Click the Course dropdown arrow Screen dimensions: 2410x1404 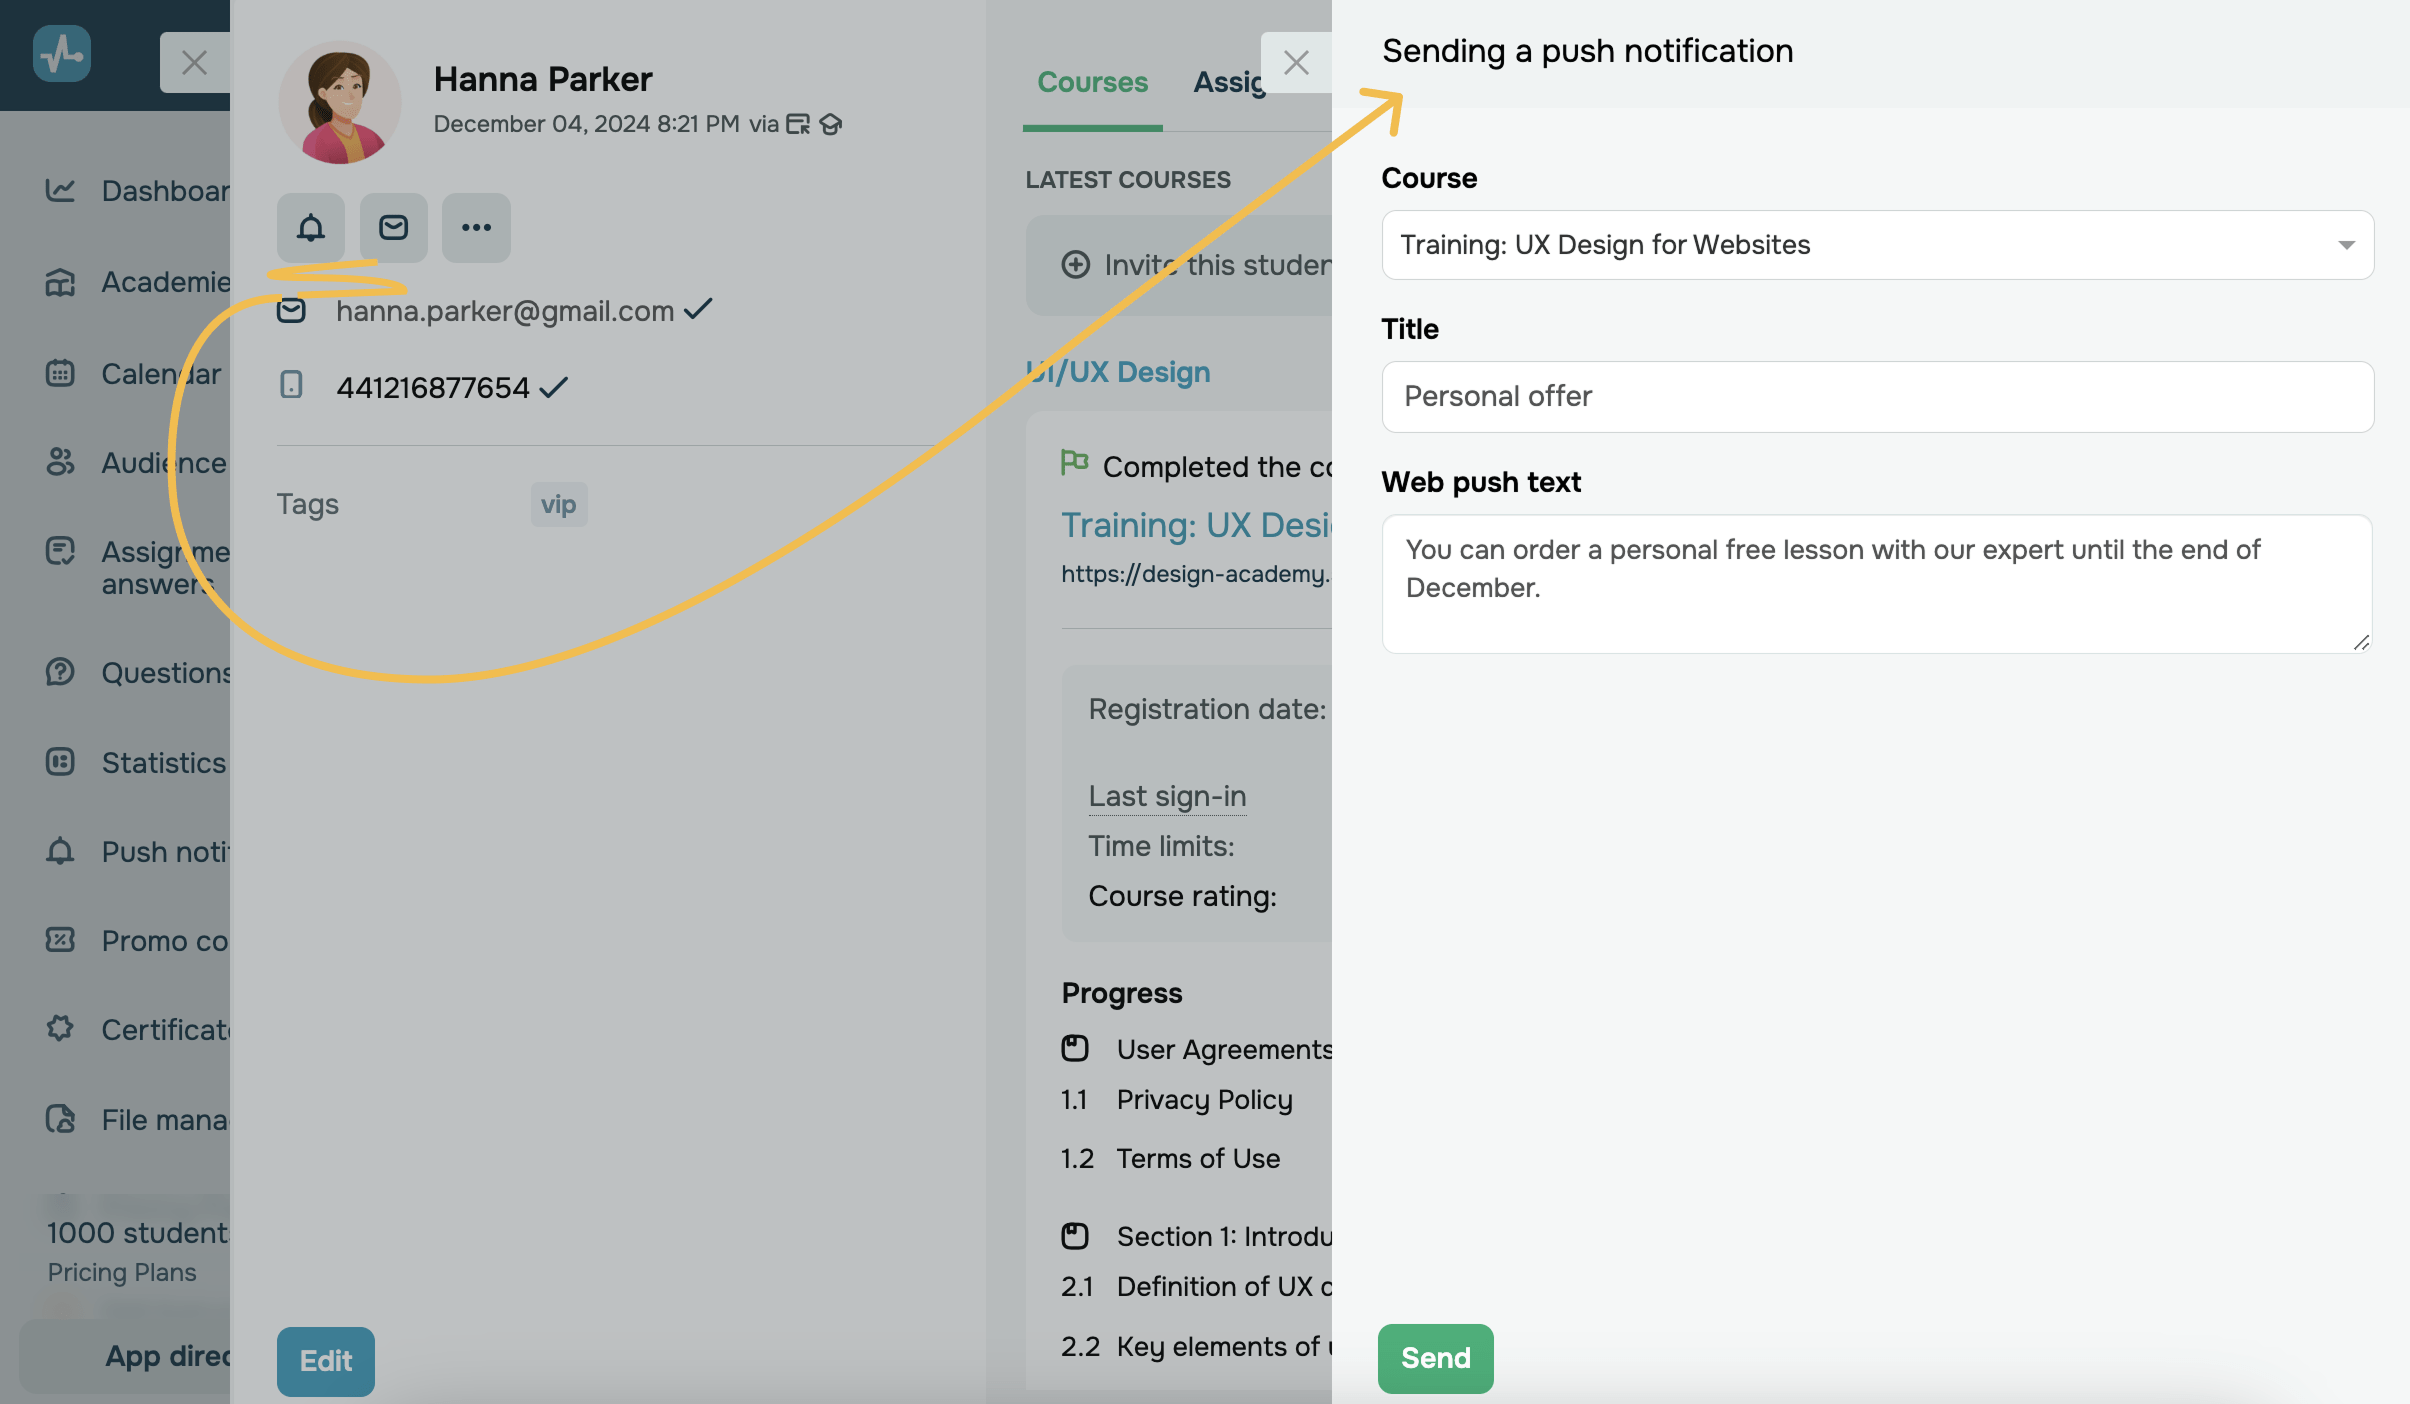(2346, 246)
